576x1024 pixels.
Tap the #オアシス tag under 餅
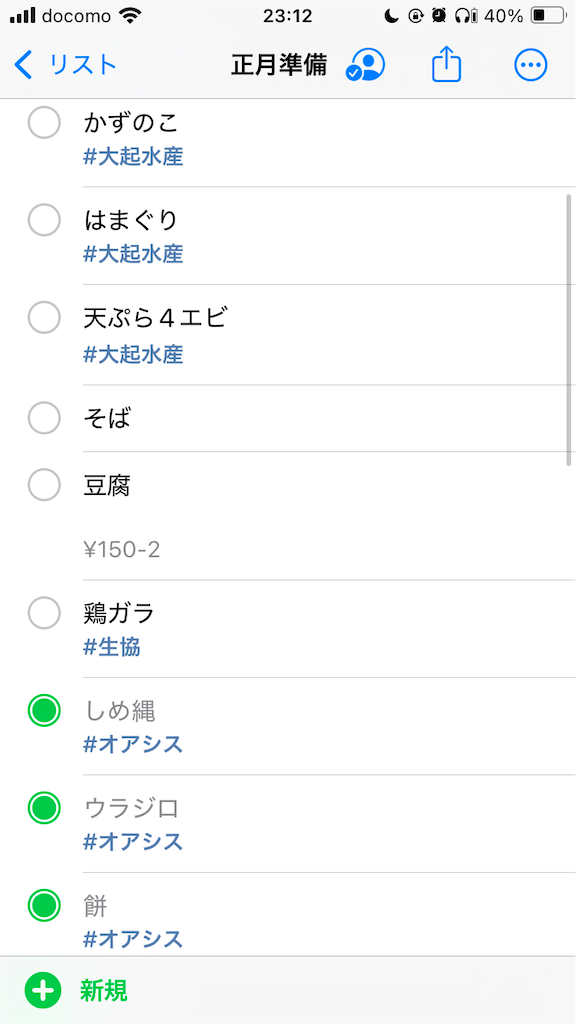tap(133, 939)
